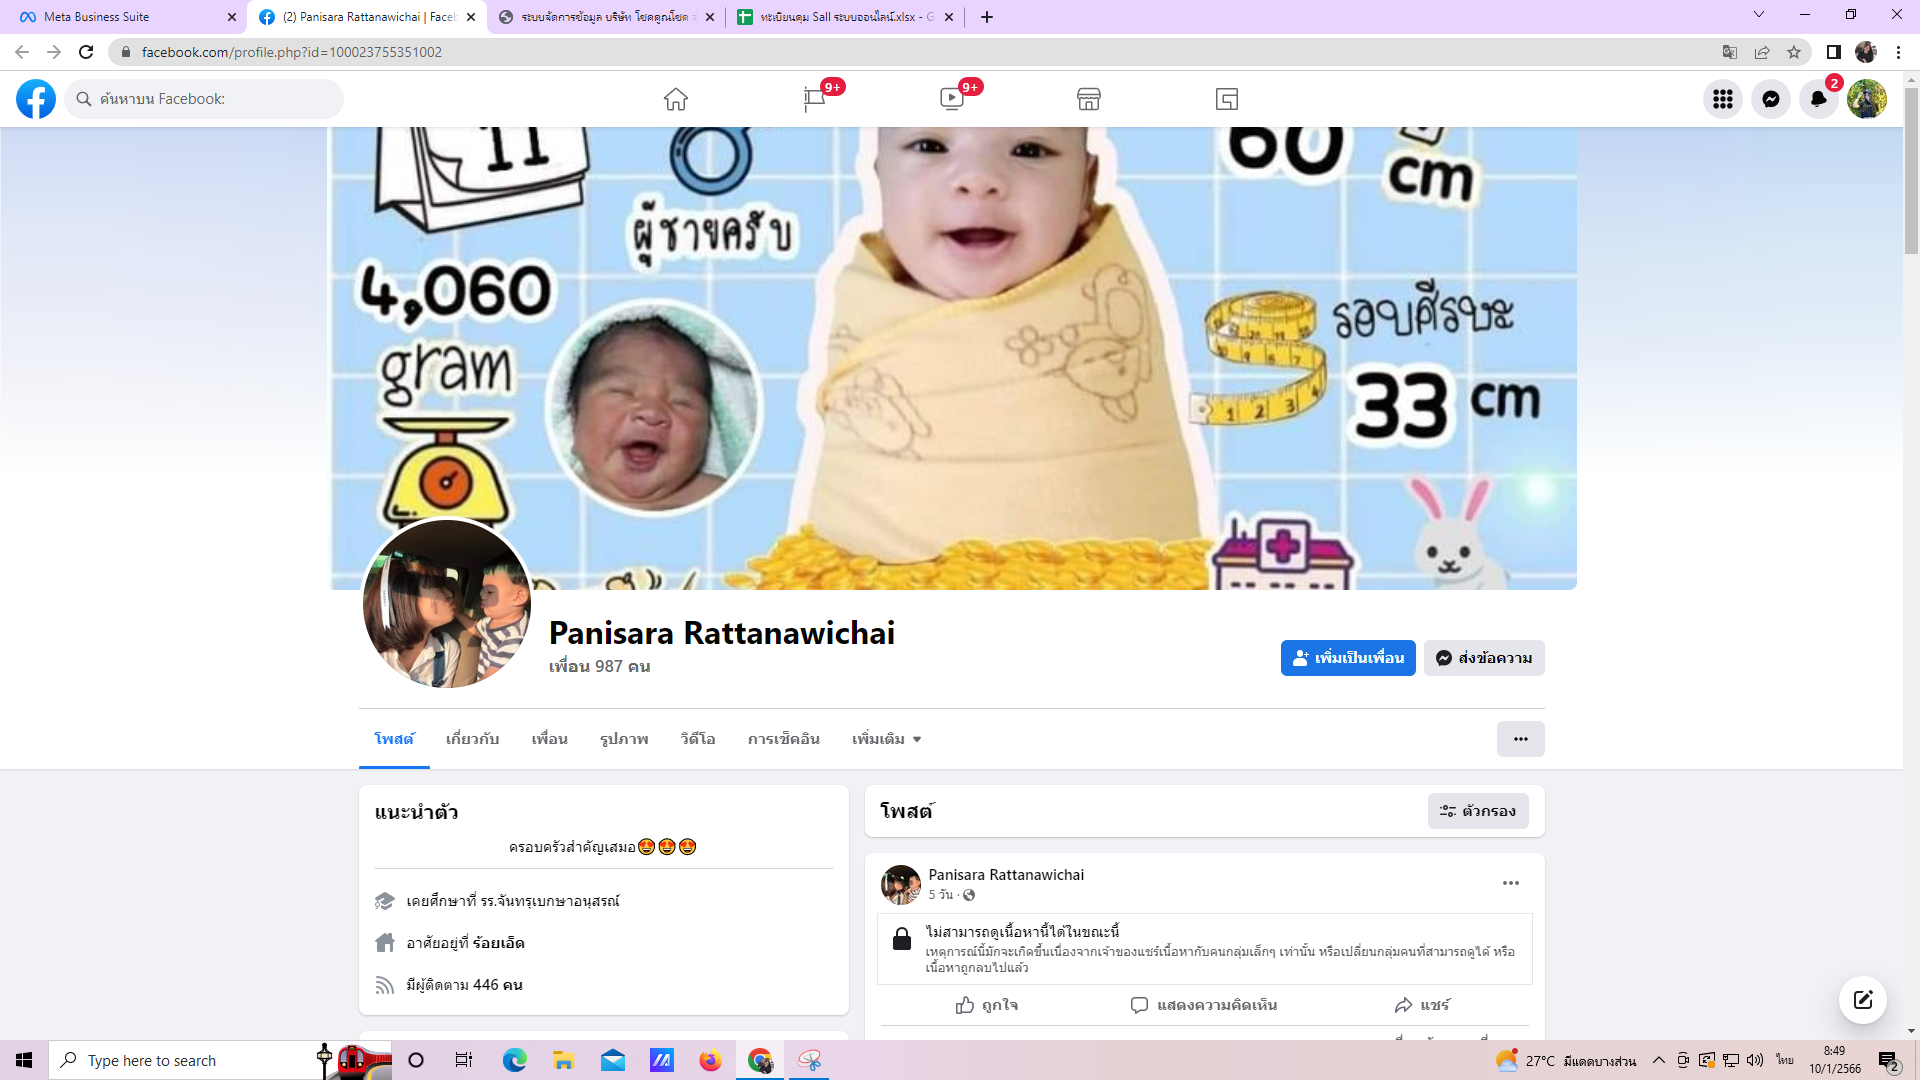Screen dimensions: 1920x1080
Task: Open Messenger chat icon
Action: (1771, 99)
